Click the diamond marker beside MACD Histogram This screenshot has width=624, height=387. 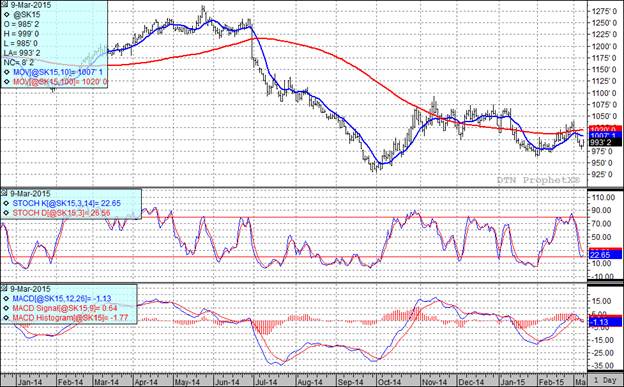pyautogui.click(x=7, y=318)
